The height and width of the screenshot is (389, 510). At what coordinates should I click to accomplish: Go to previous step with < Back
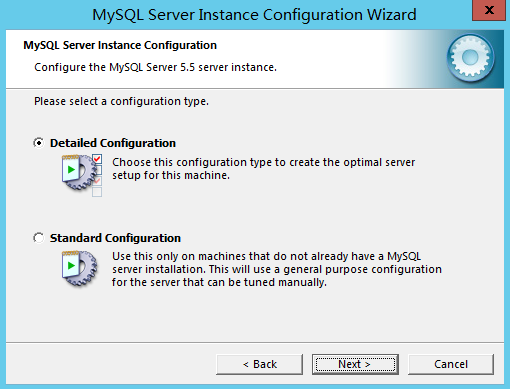tap(259, 364)
